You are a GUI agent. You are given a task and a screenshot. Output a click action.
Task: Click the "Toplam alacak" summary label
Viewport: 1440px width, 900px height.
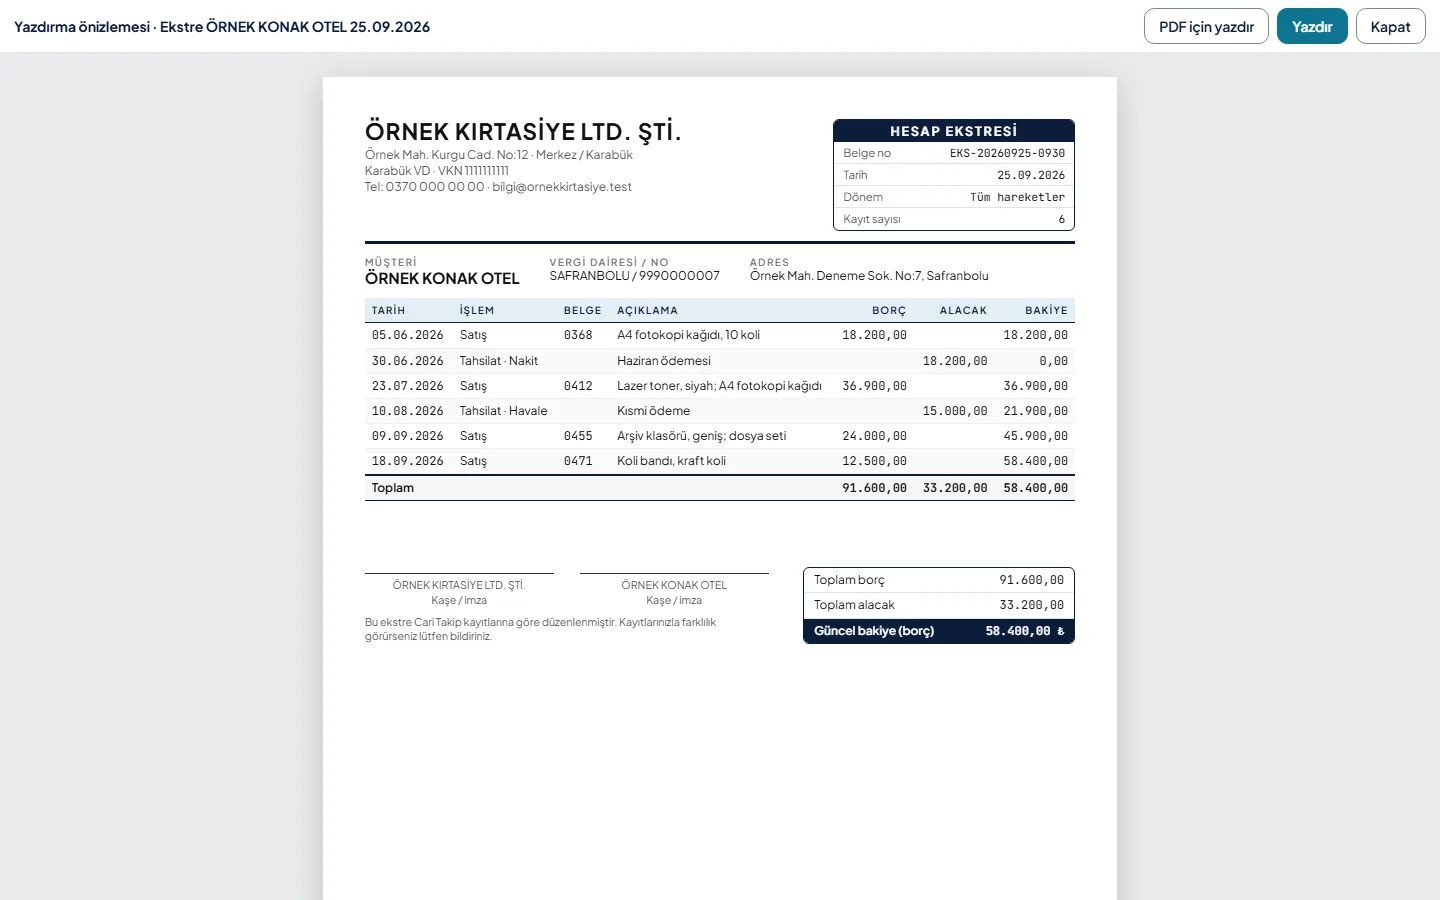[x=854, y=605]
